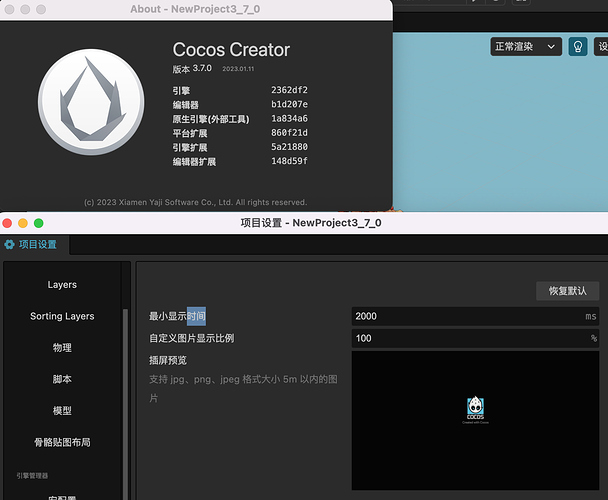Open the 模型 settings section
The image size is (608, 500).
coord(62,411)
